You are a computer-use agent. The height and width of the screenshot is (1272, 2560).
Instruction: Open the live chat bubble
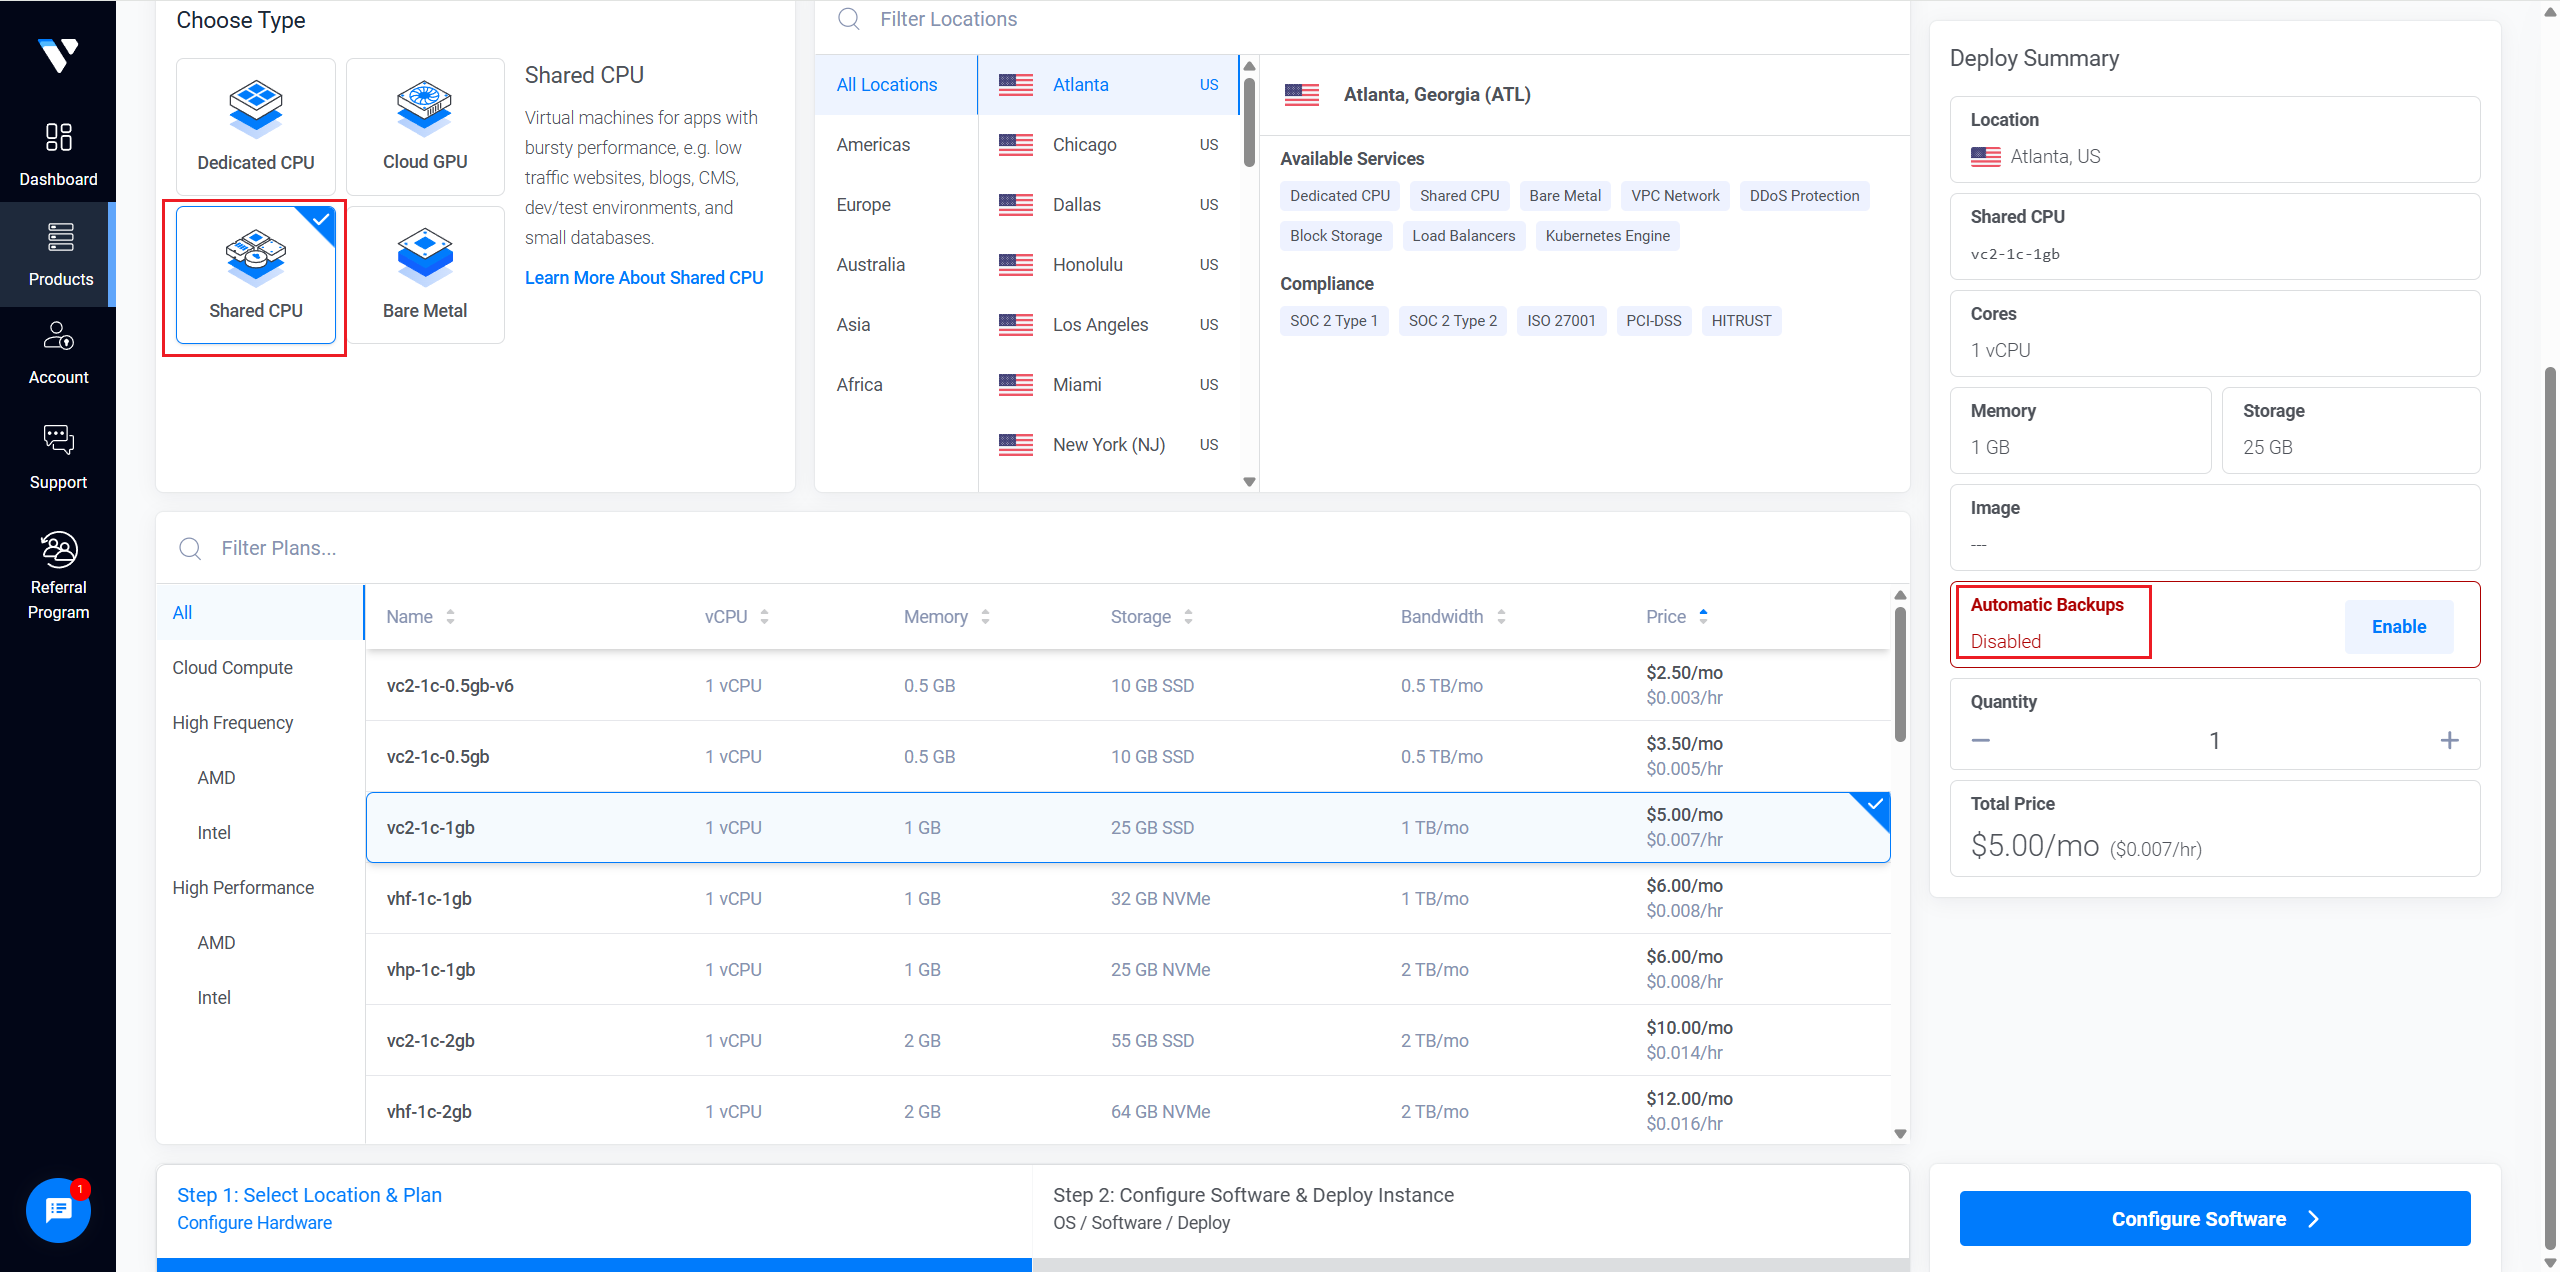[x=58, y=1210]
